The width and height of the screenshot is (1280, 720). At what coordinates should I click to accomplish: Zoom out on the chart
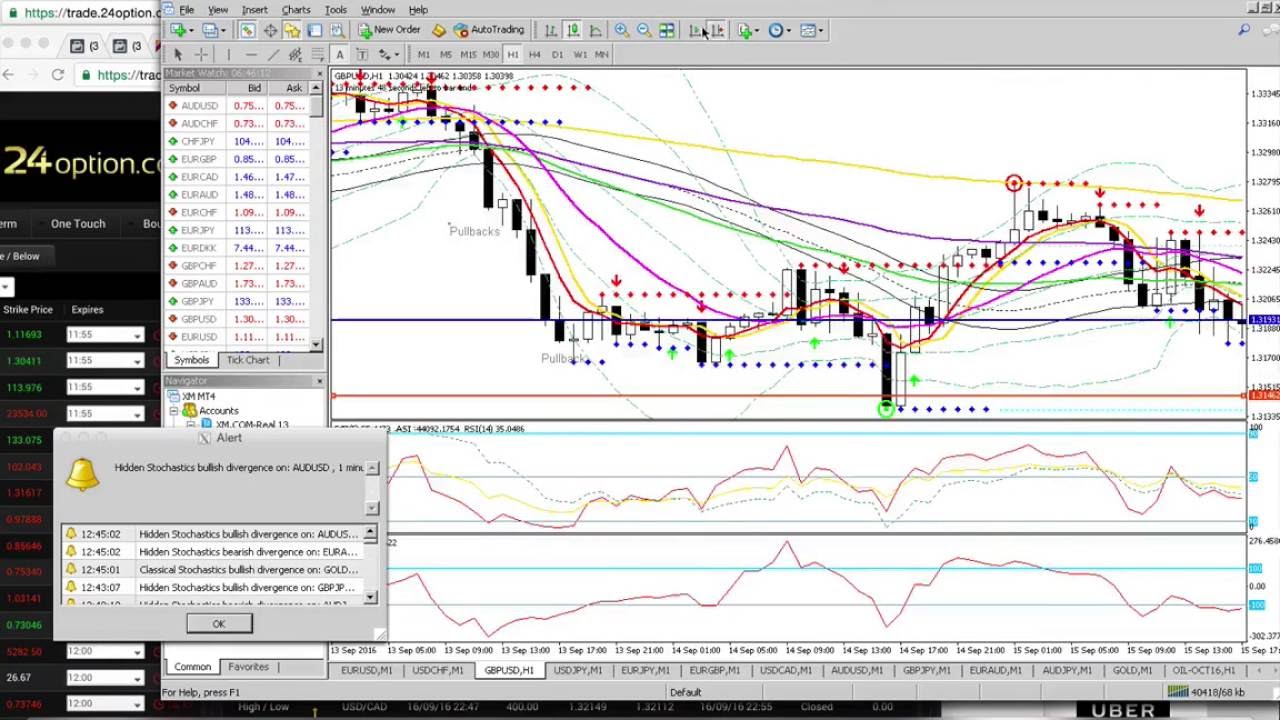(644, 30)
